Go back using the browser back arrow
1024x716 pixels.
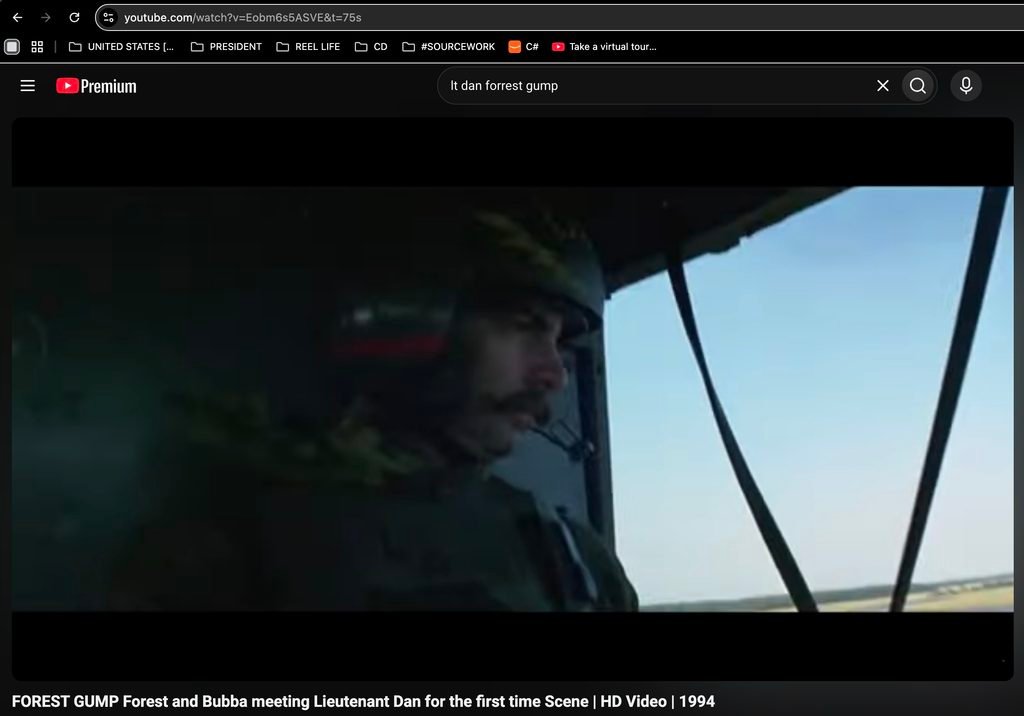tap(18, 18)
